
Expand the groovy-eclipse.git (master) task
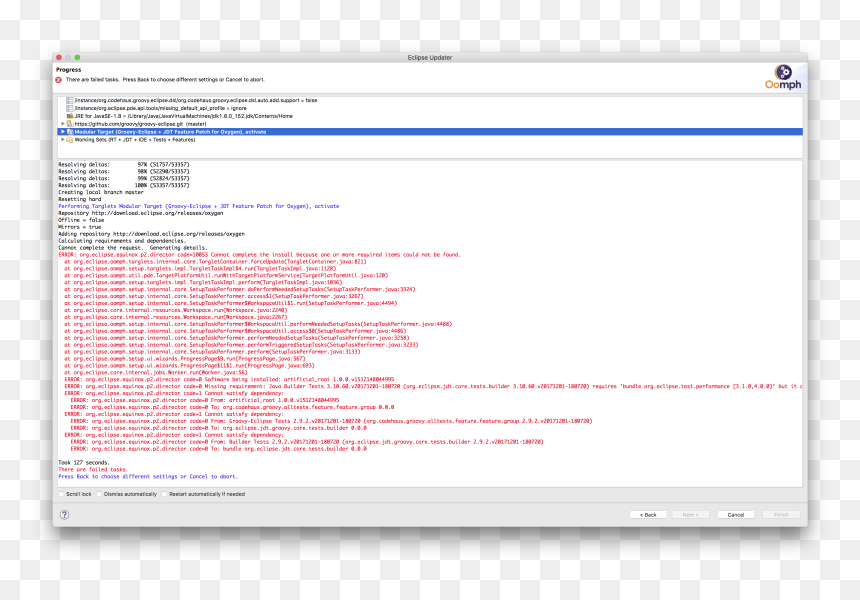click(63, 124)
